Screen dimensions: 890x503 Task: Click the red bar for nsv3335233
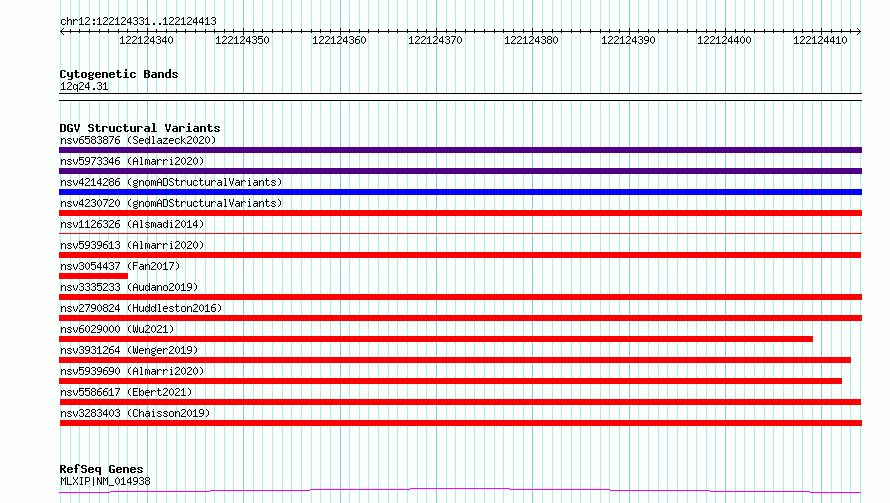[460, 297]
